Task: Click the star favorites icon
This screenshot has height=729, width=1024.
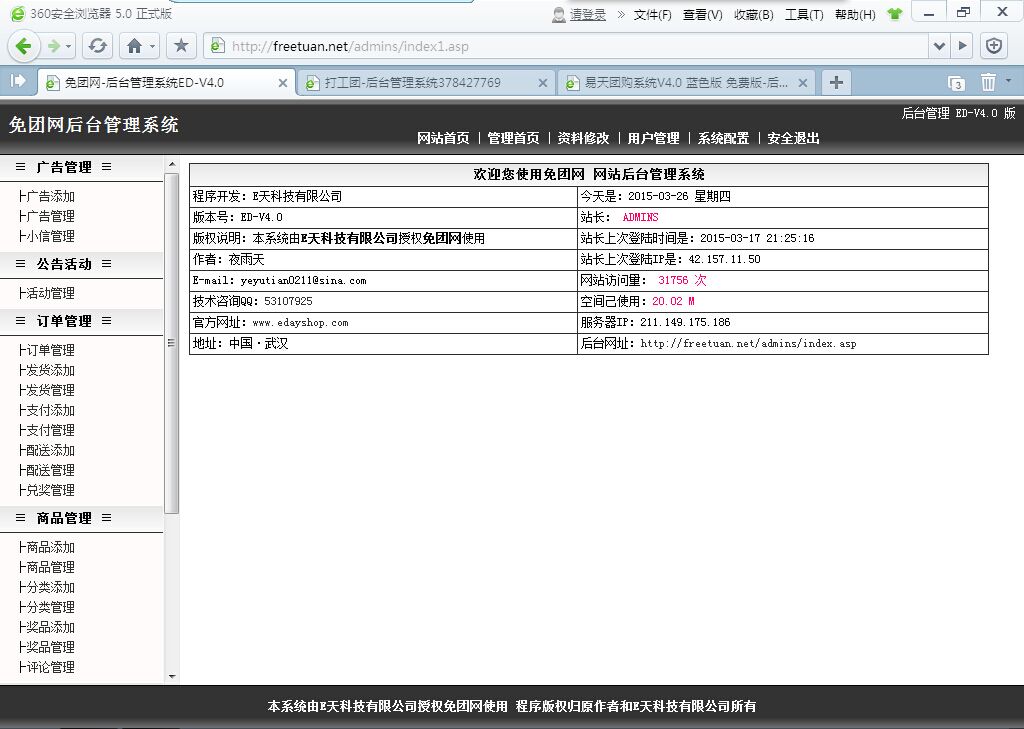Action: click(181, 46)
